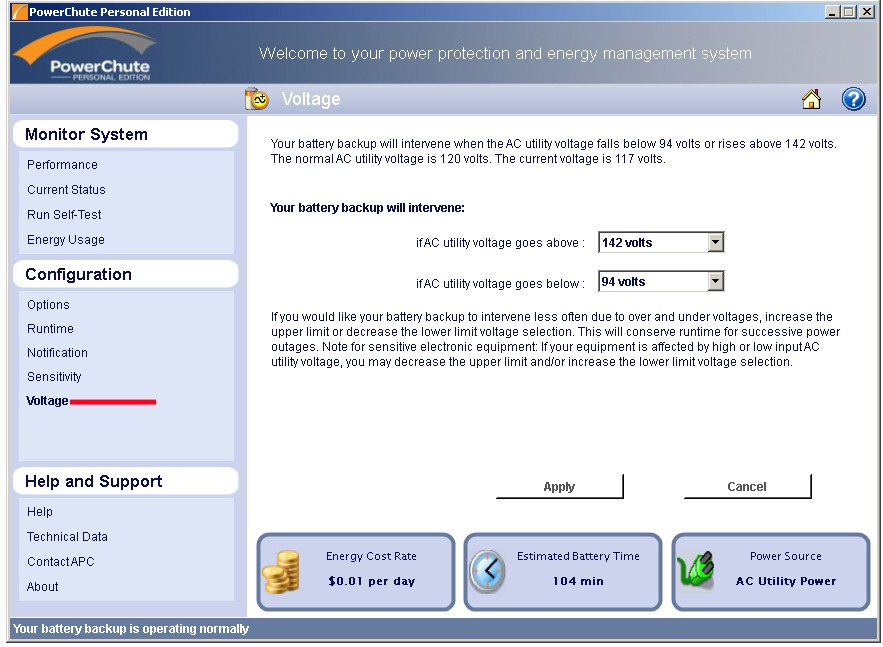Click the Apply button

click(559, 487)
